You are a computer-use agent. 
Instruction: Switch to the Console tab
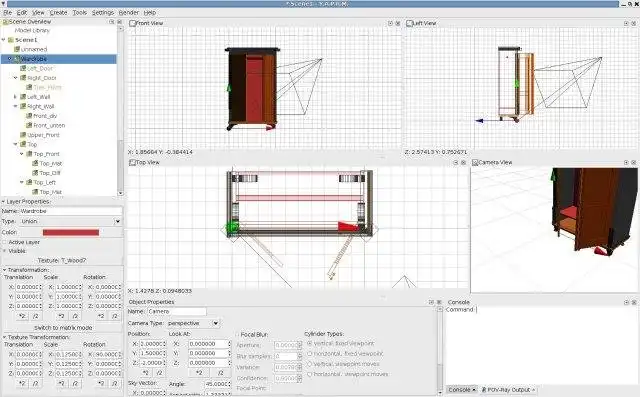pos(462,390)
